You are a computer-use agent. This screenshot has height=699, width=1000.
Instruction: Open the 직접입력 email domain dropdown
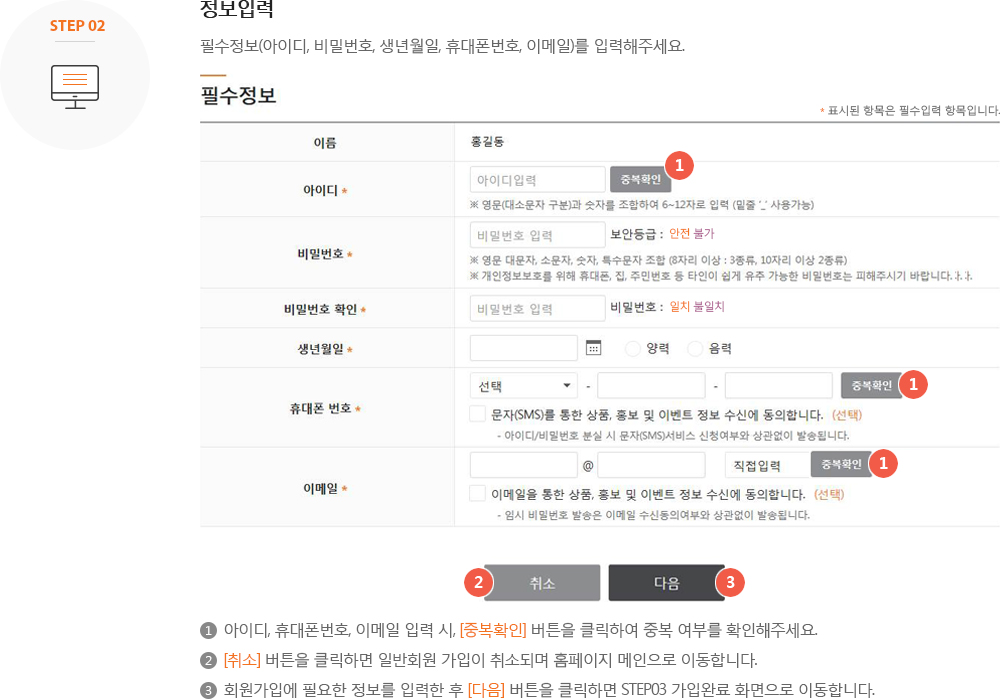pyautogui.click(x=768, y=463)
